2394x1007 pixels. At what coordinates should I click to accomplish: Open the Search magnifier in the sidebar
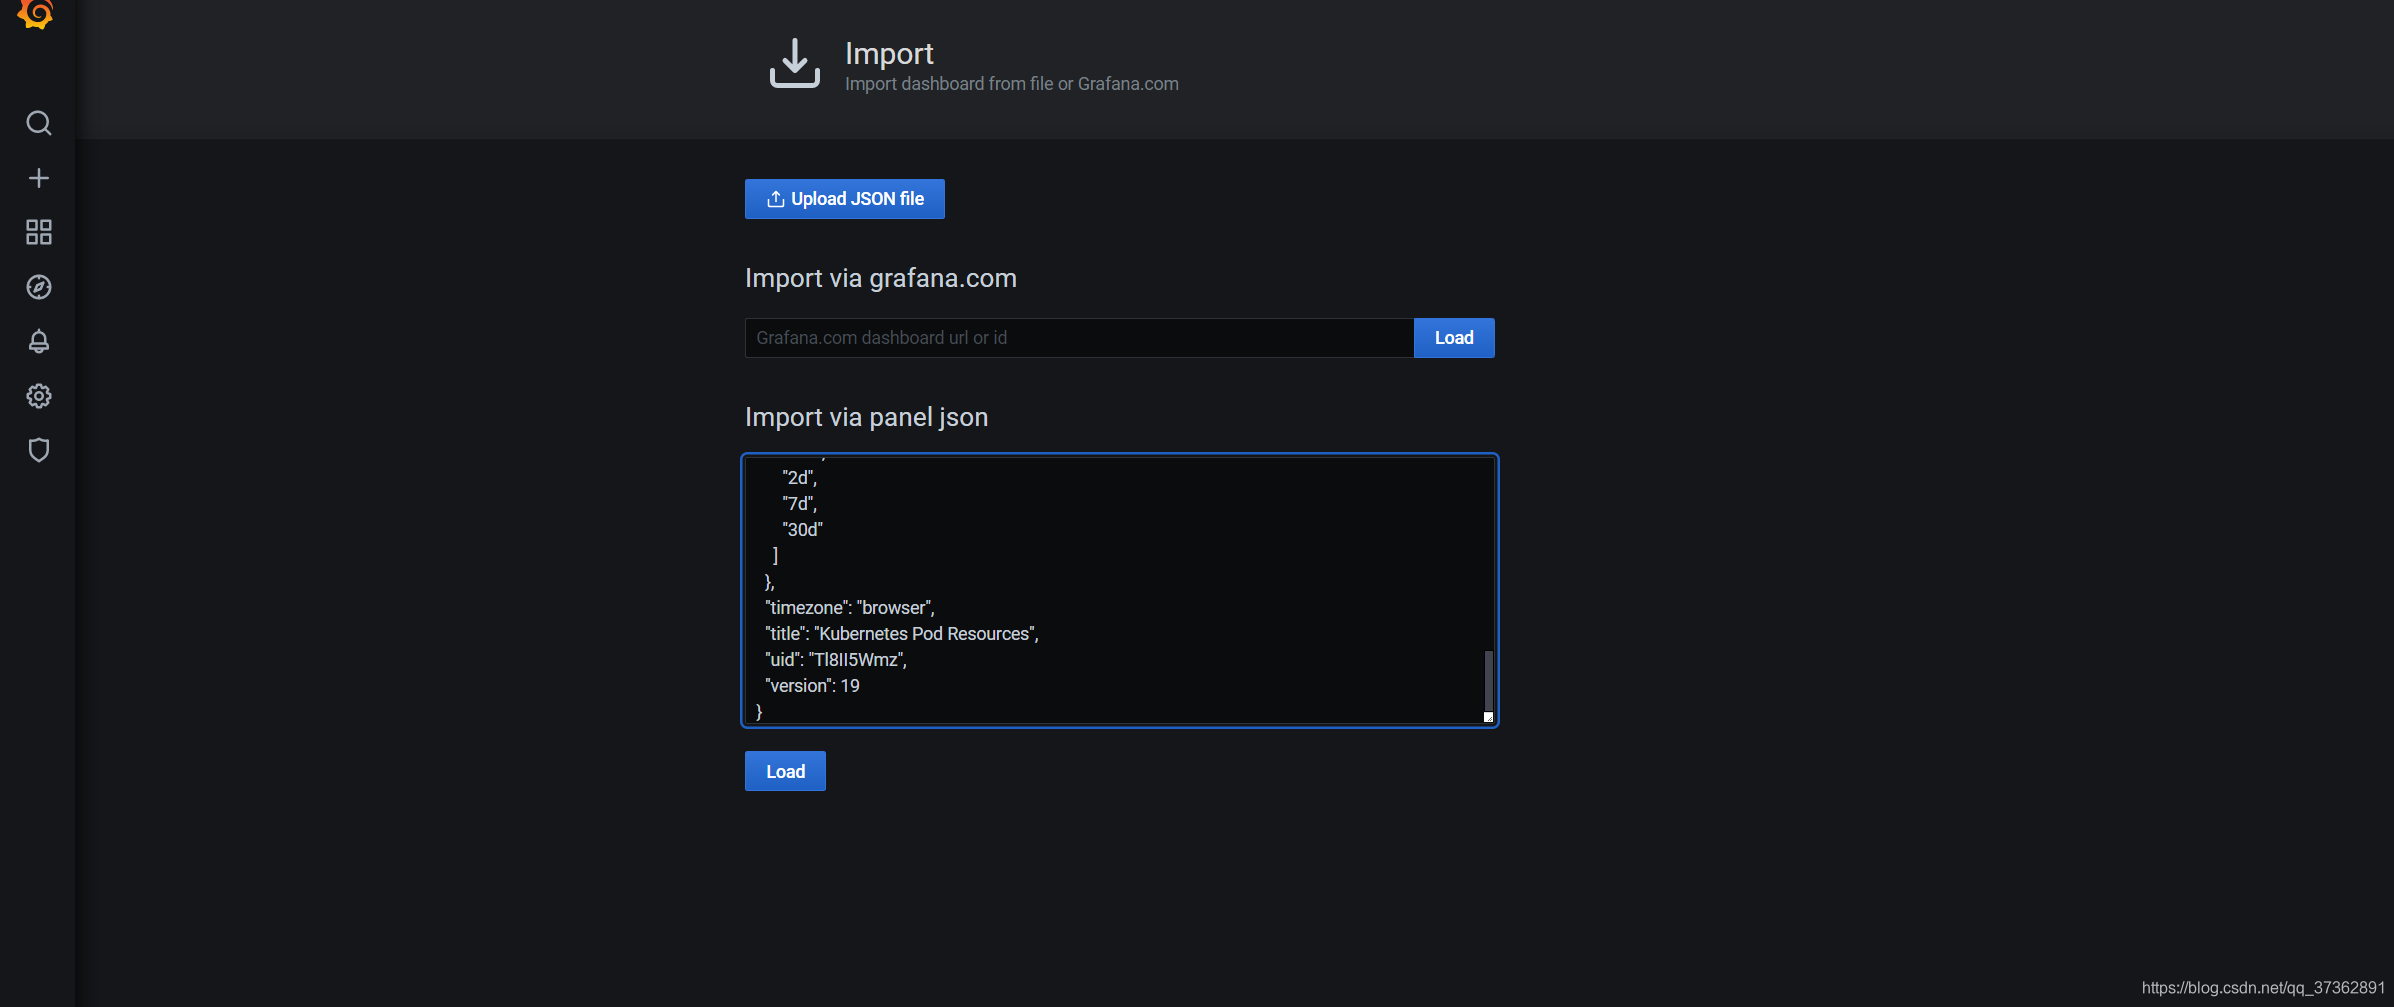(39, 123)
